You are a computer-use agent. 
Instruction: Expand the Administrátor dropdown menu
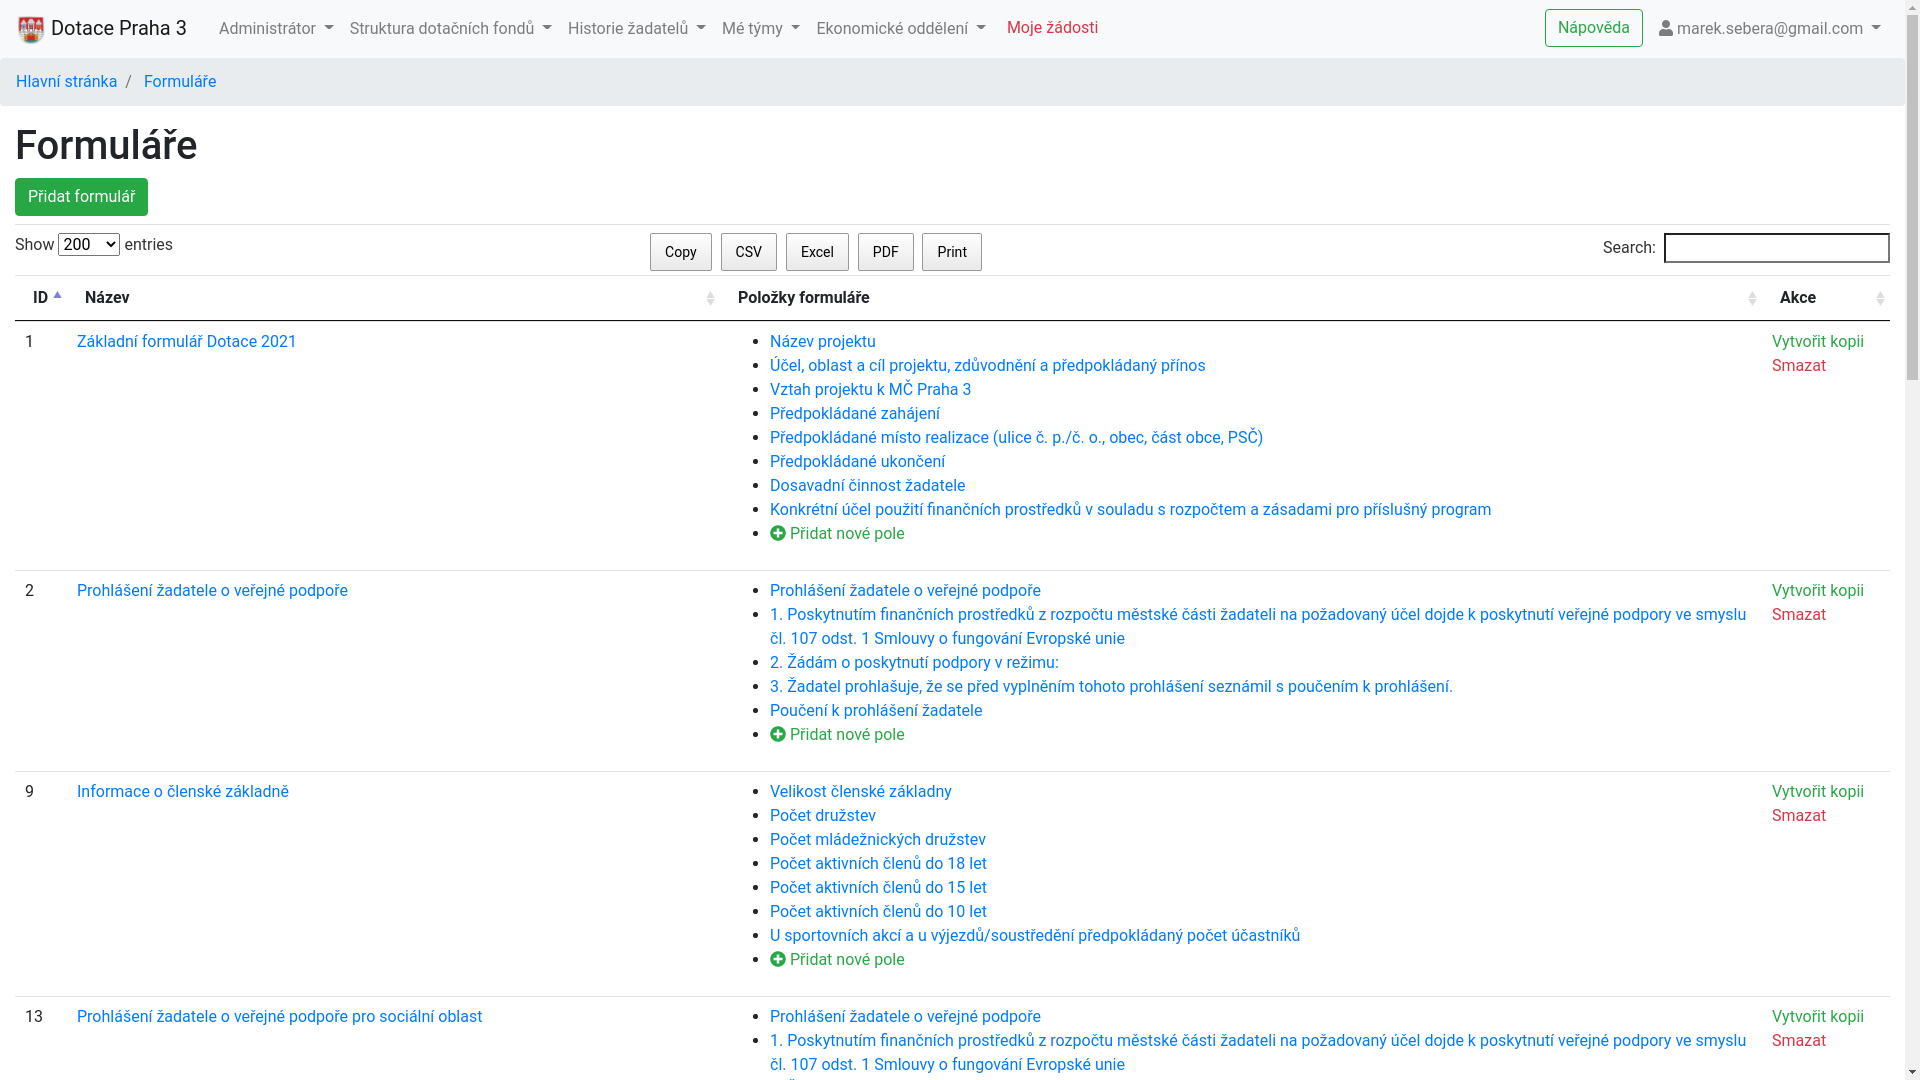[x=276, y=29]
